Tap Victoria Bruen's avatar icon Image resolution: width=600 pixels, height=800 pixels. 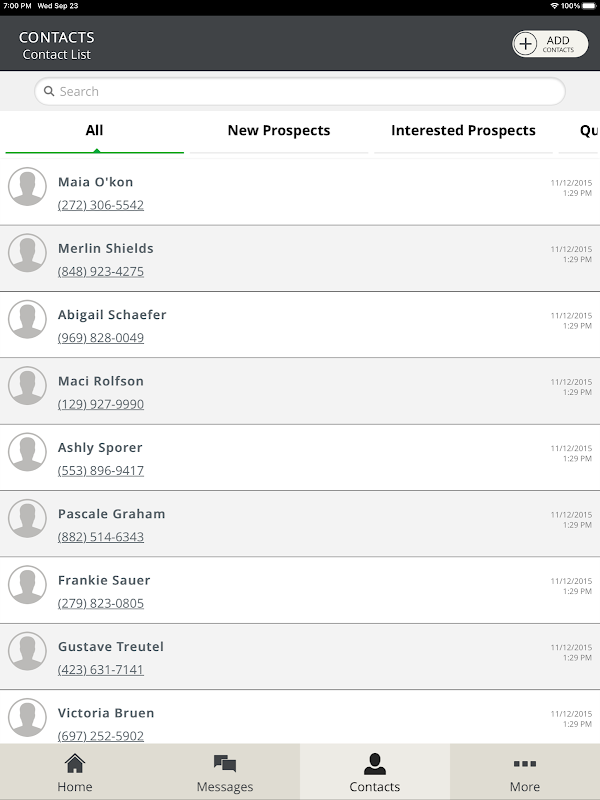(28, 717)
